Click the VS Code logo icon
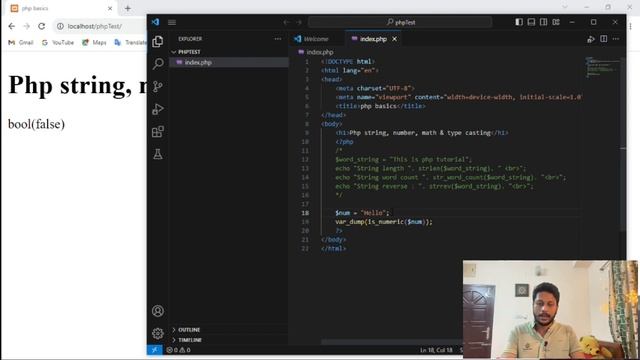Image resolution: width=640 pixels, height=360 pixels. [x=155, y=22]
